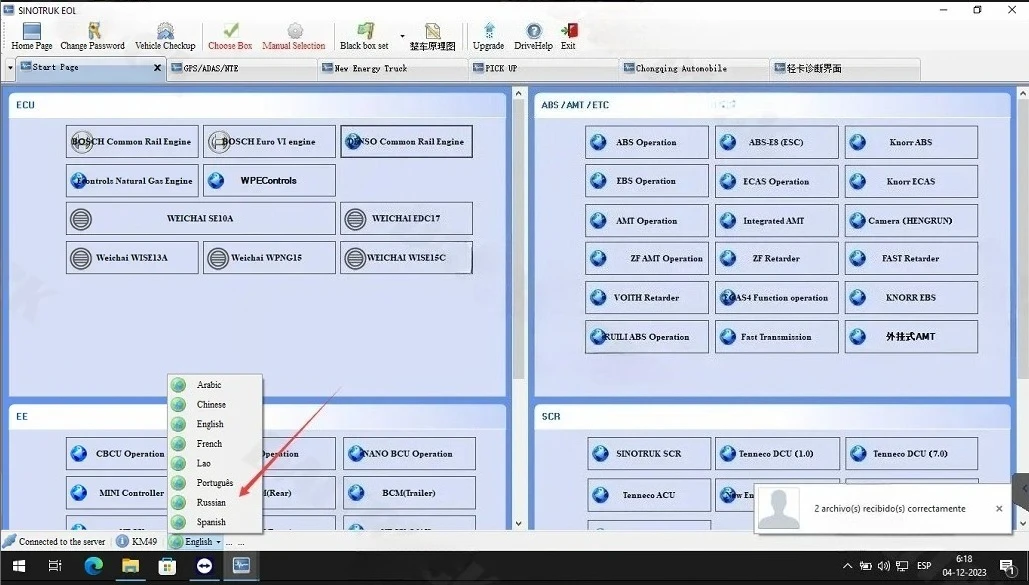
Task: Open DriveHelp
Action: 534,35
